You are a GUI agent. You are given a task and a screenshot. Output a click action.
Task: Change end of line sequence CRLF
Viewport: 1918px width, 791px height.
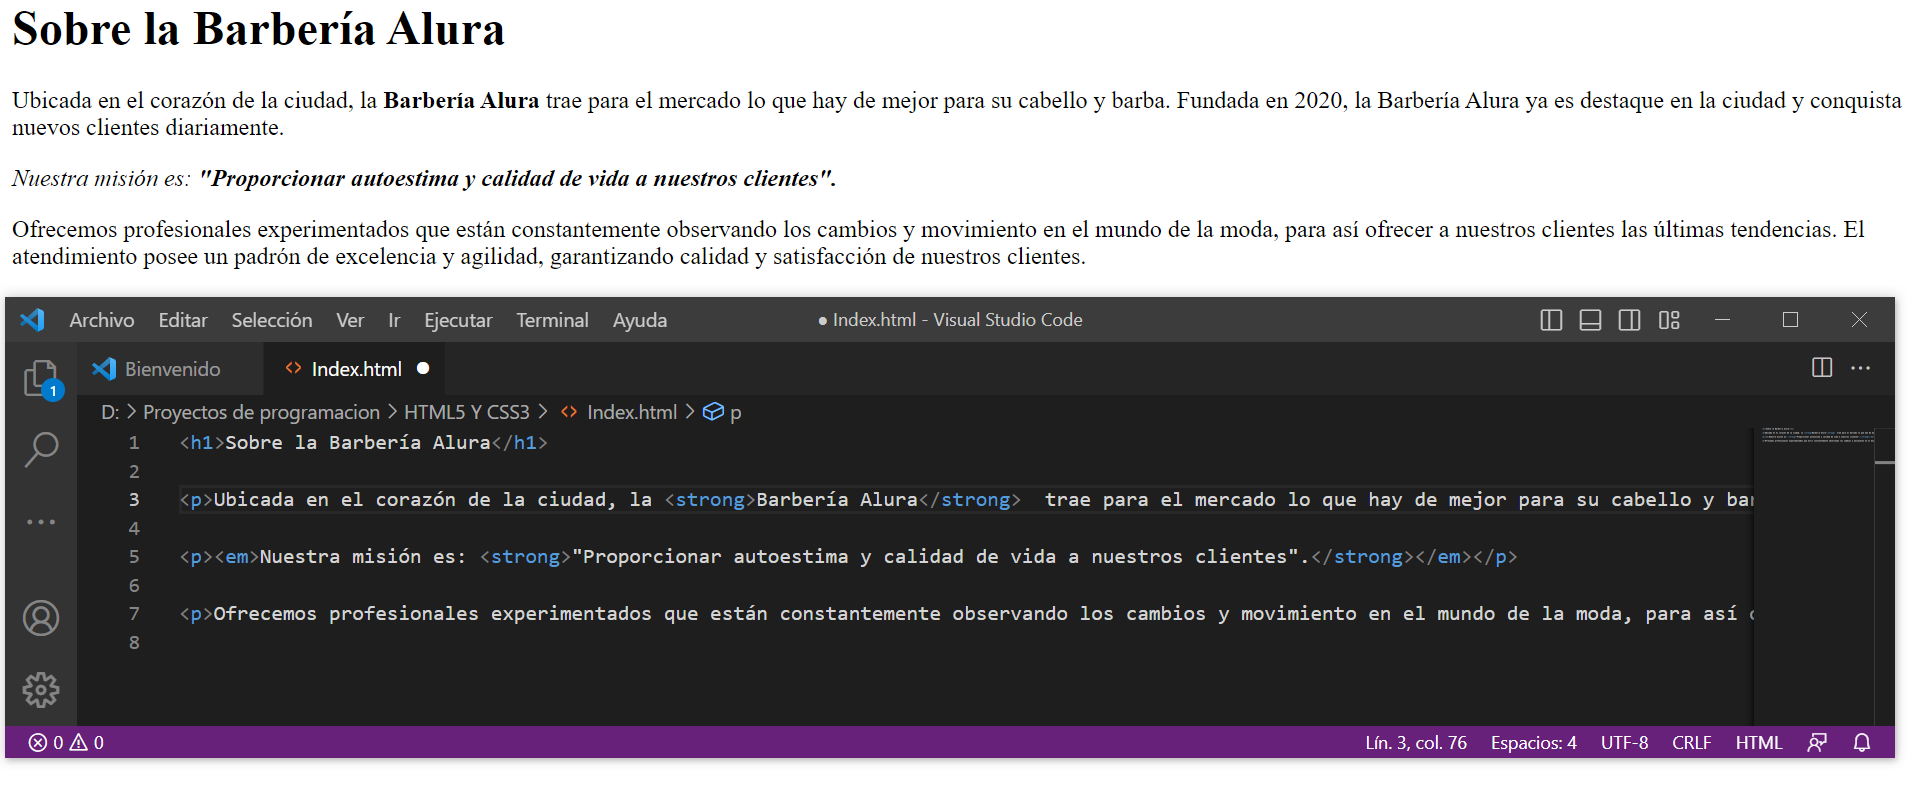[x=1691, y=742]
